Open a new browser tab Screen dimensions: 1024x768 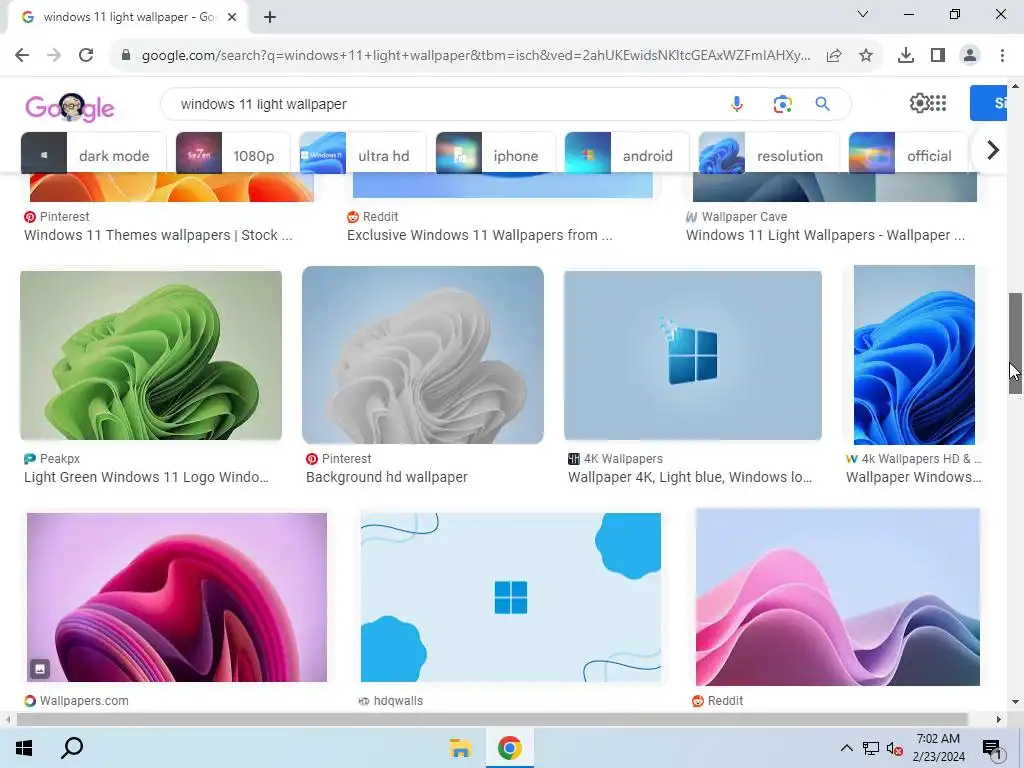(270, 17)
